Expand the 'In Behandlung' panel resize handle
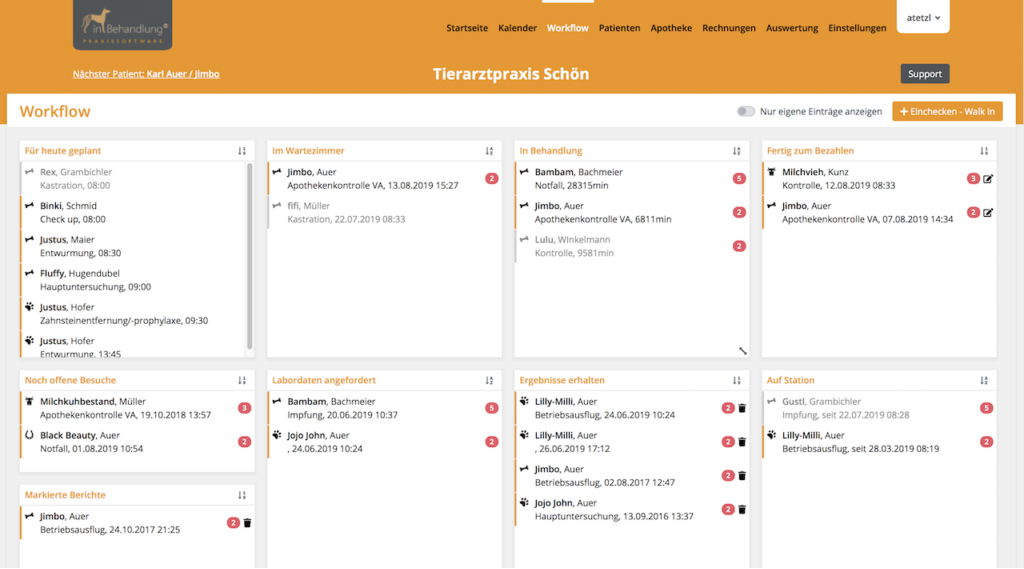The width and height of the screenshot is (1024, 569). pyautogui.click(x=743, y=351)
